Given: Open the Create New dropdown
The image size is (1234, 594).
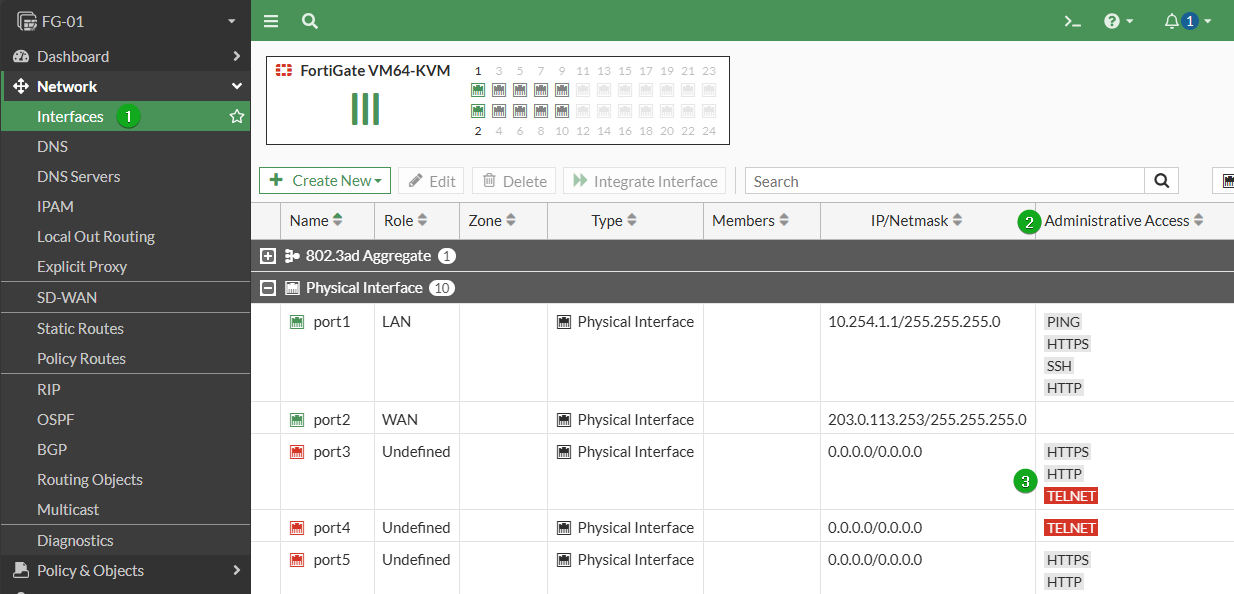Looking at the screenshot, I should pos(325,181).
